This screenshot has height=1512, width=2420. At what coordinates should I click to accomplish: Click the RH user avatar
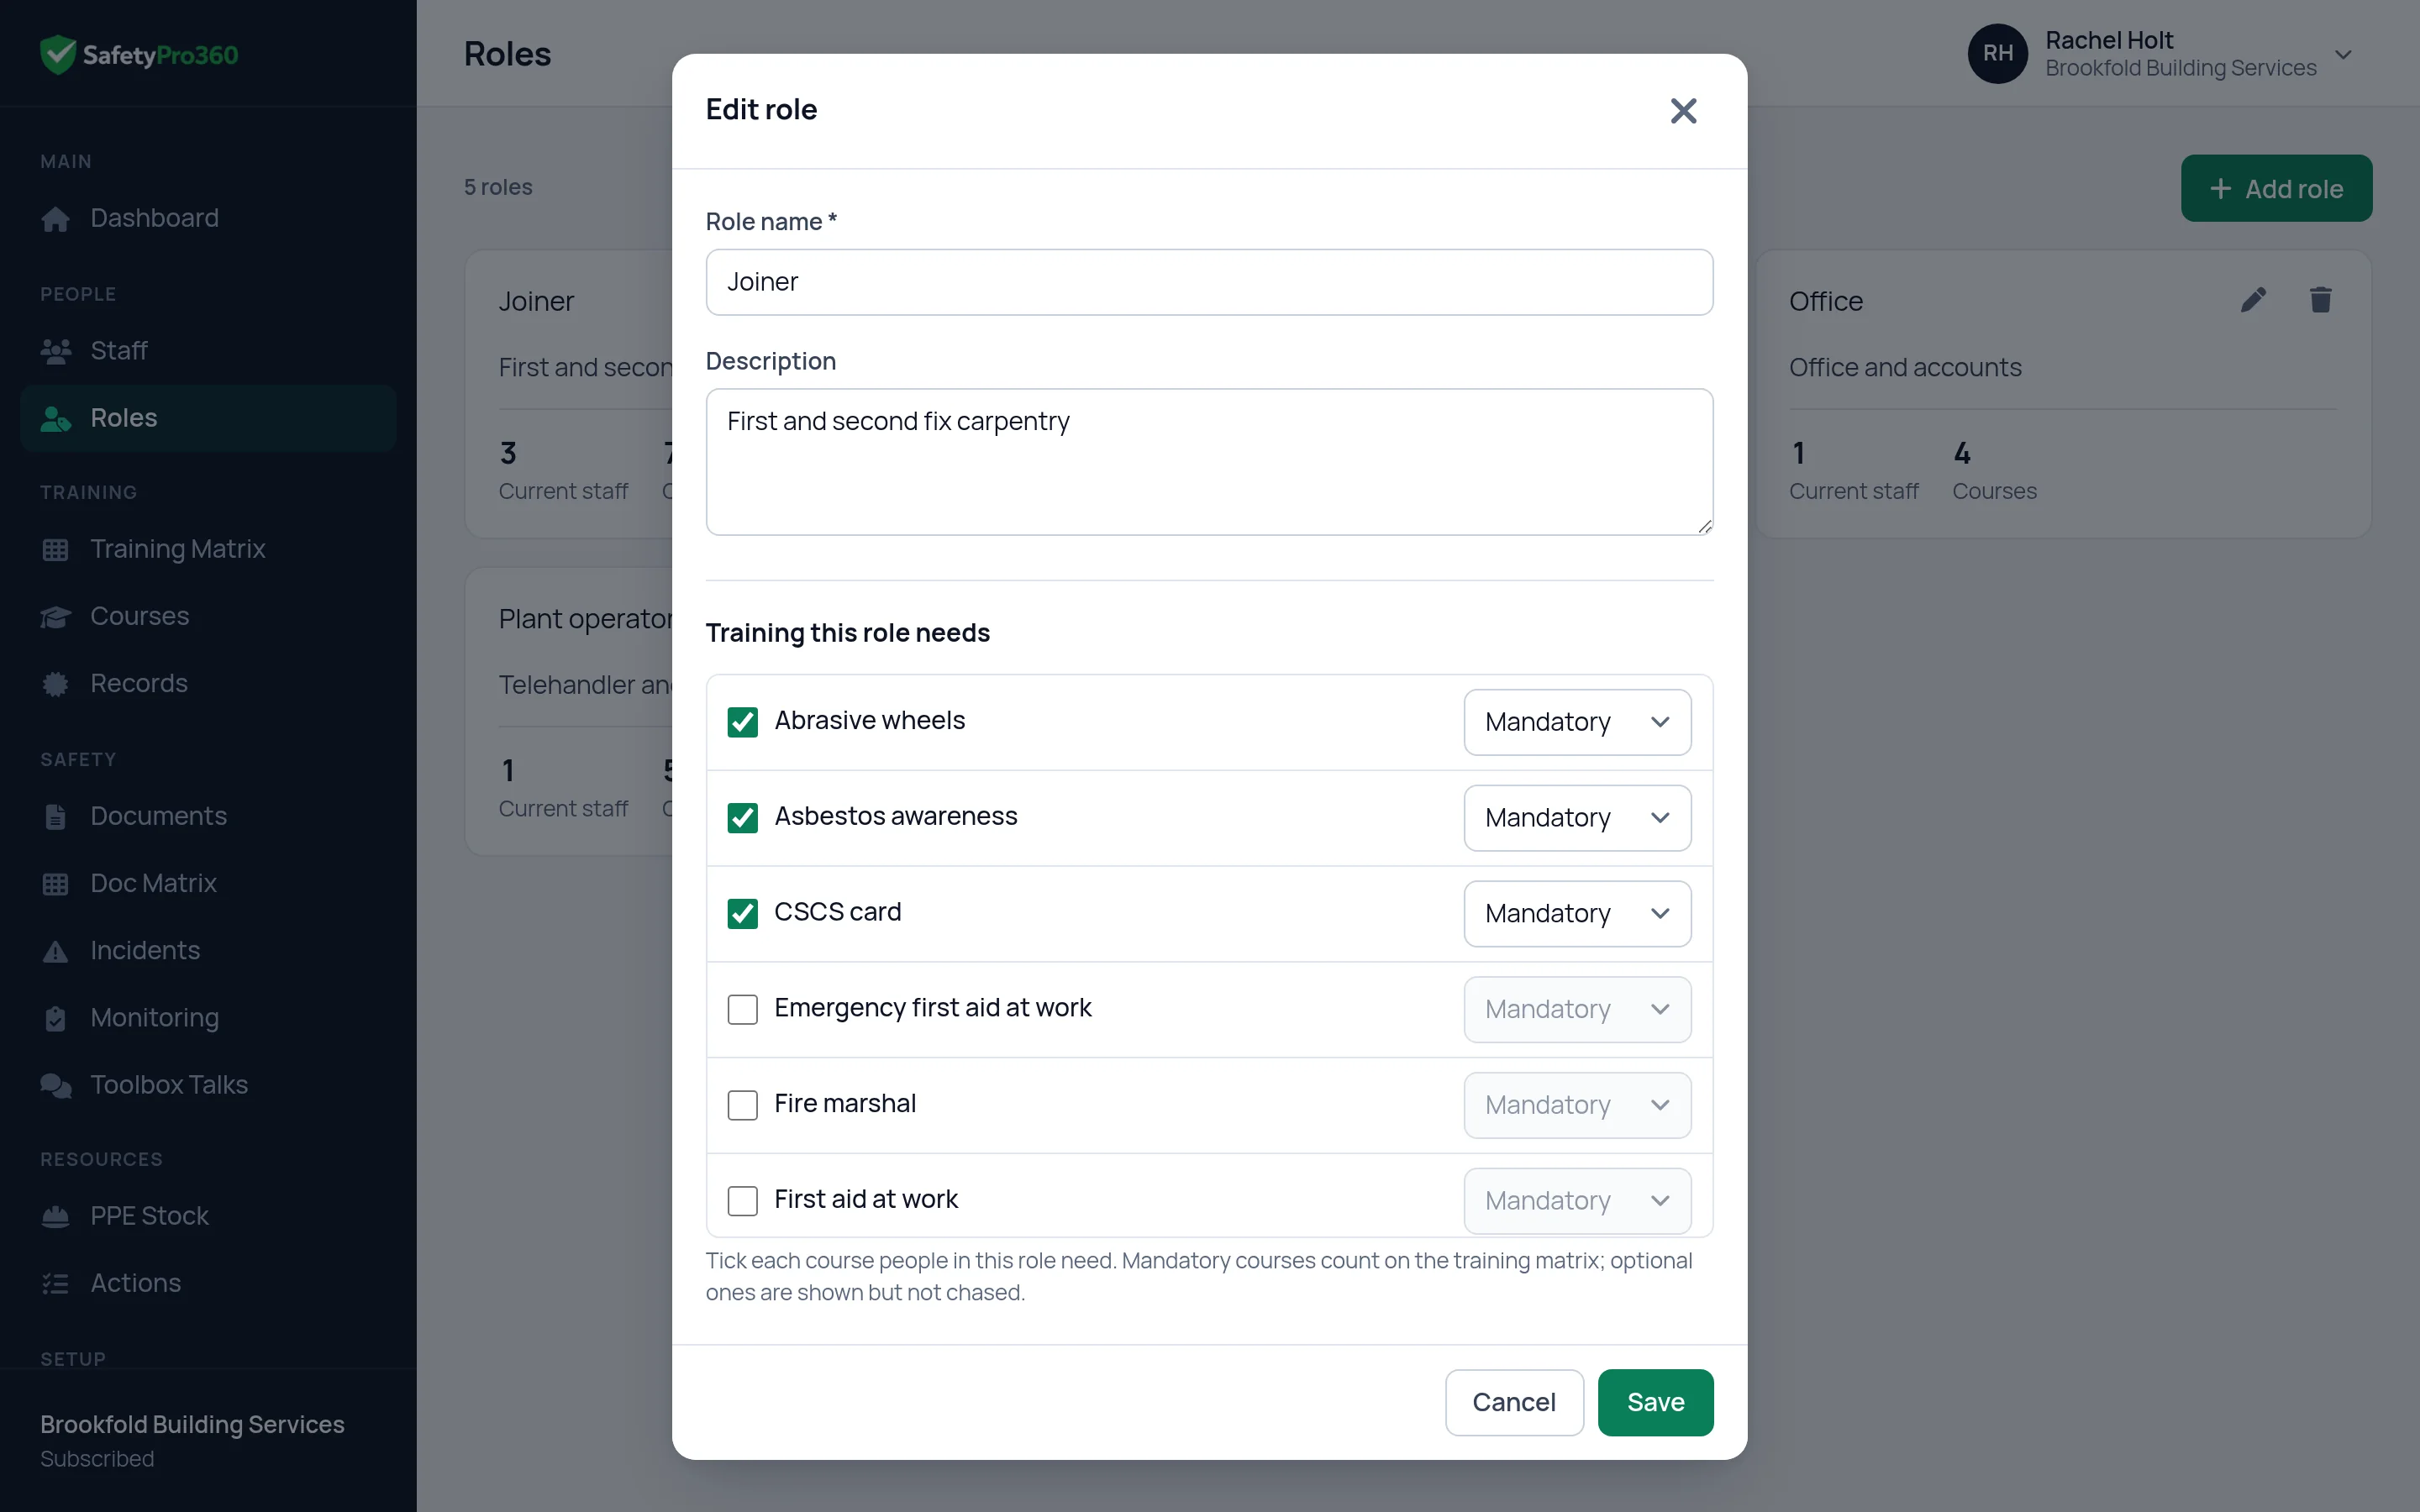pos(1997,53)
